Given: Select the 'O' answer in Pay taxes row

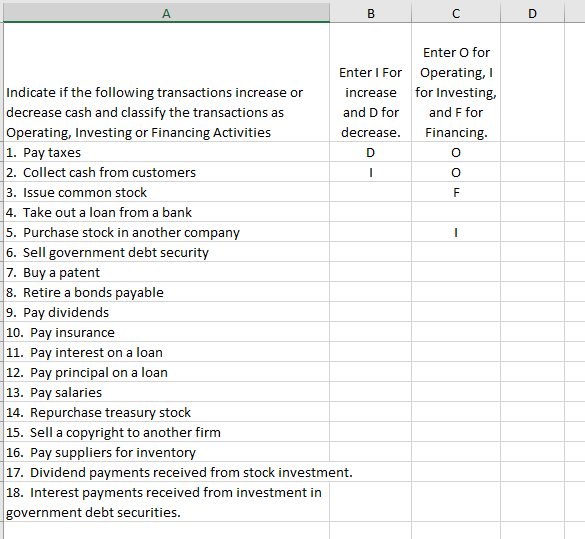Looking at the screenshot, I should pos(456,152).
